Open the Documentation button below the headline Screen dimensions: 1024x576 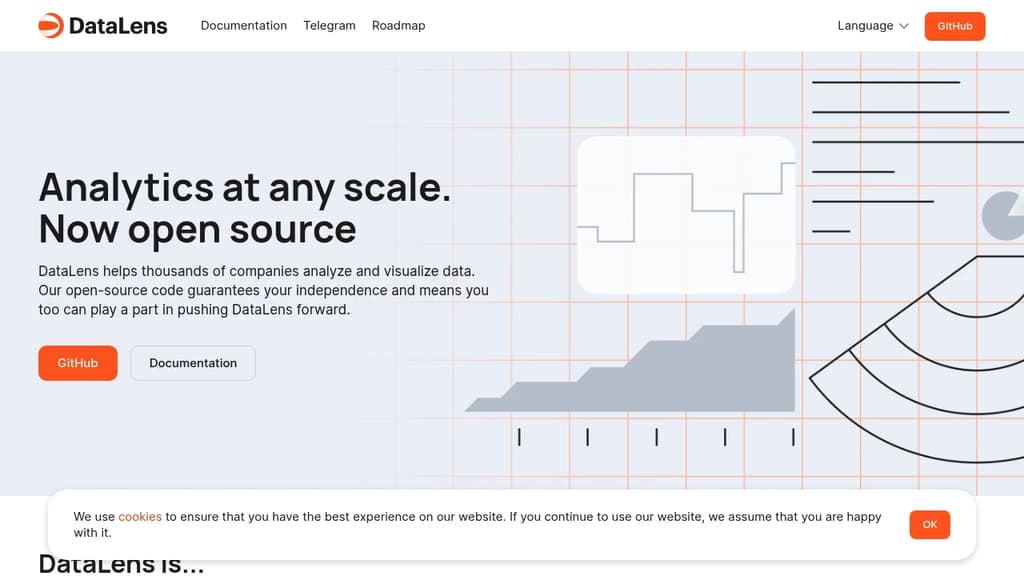(x=192, y=363)
